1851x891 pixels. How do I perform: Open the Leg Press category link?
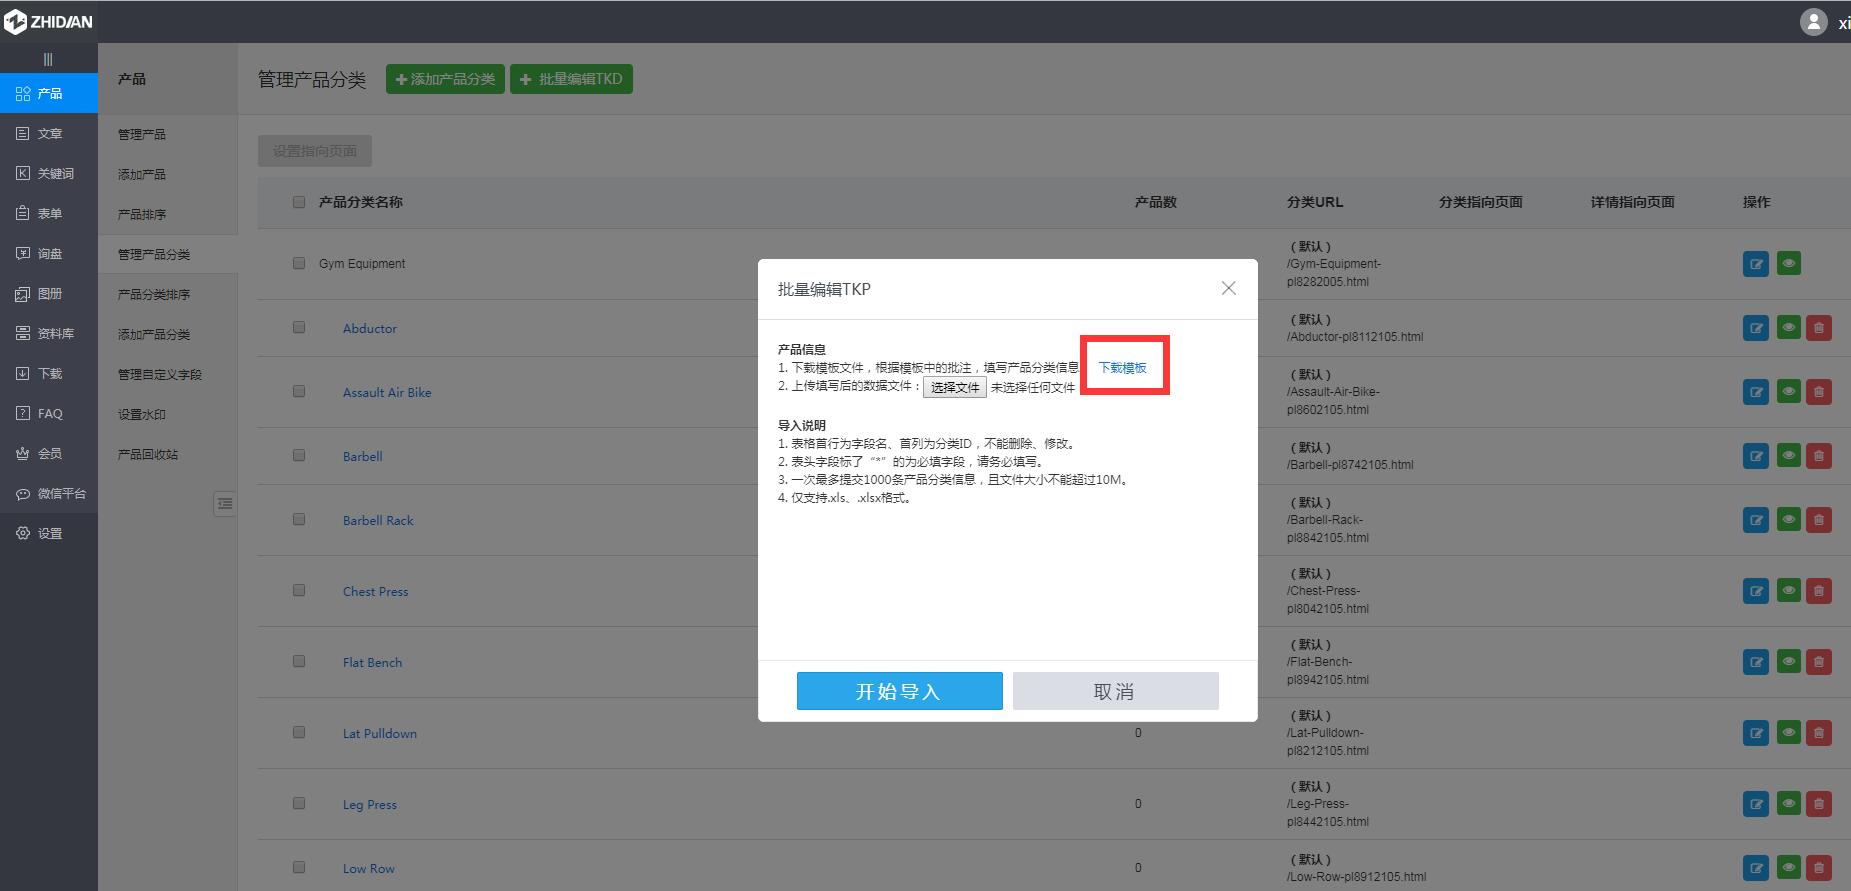coord(369,804)
